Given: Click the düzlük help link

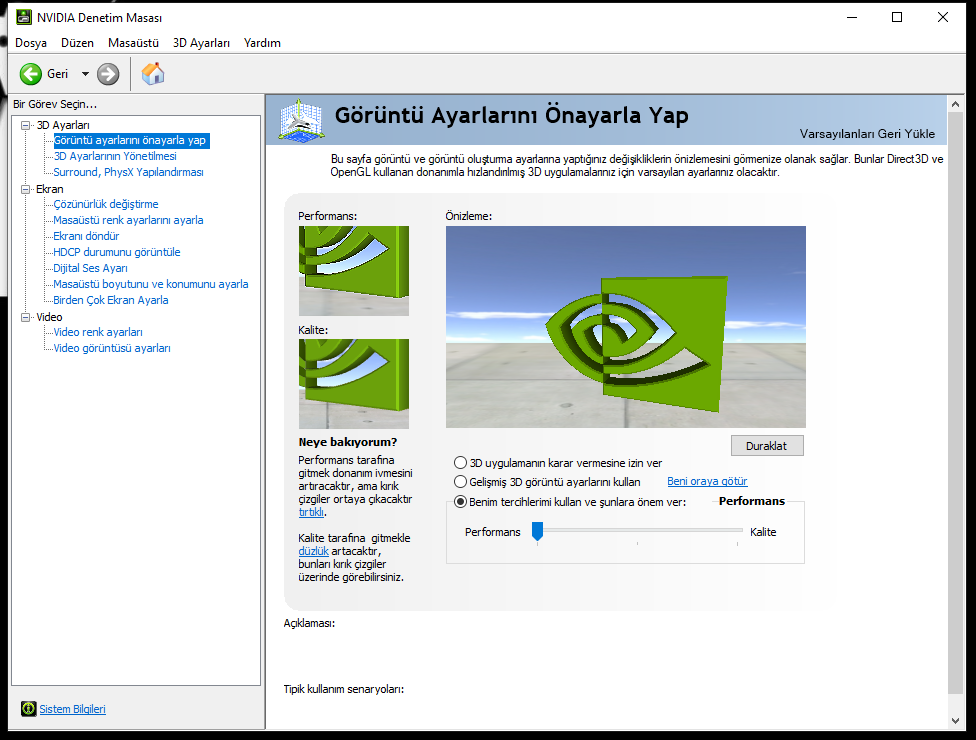Looking at the screenshot, I should (x=313, y=551).
